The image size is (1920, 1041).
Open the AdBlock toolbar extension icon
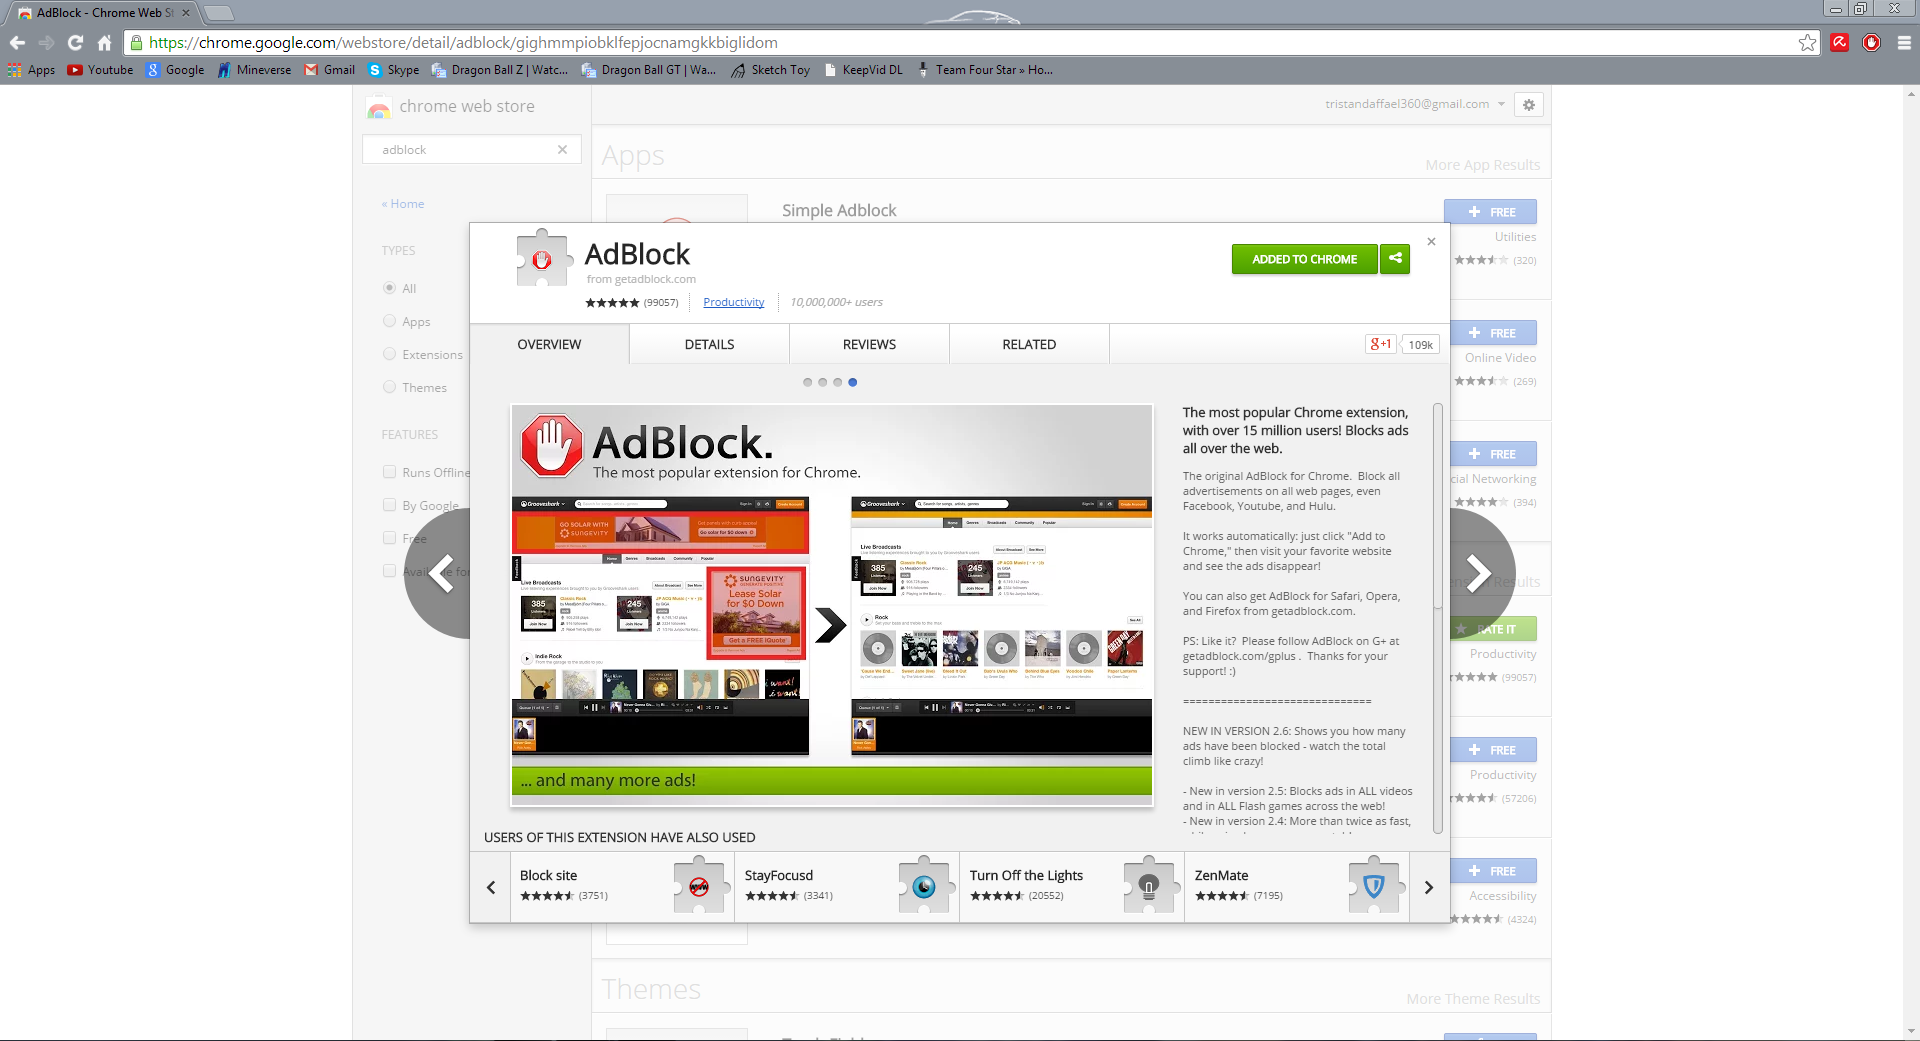click(1872, 42)
